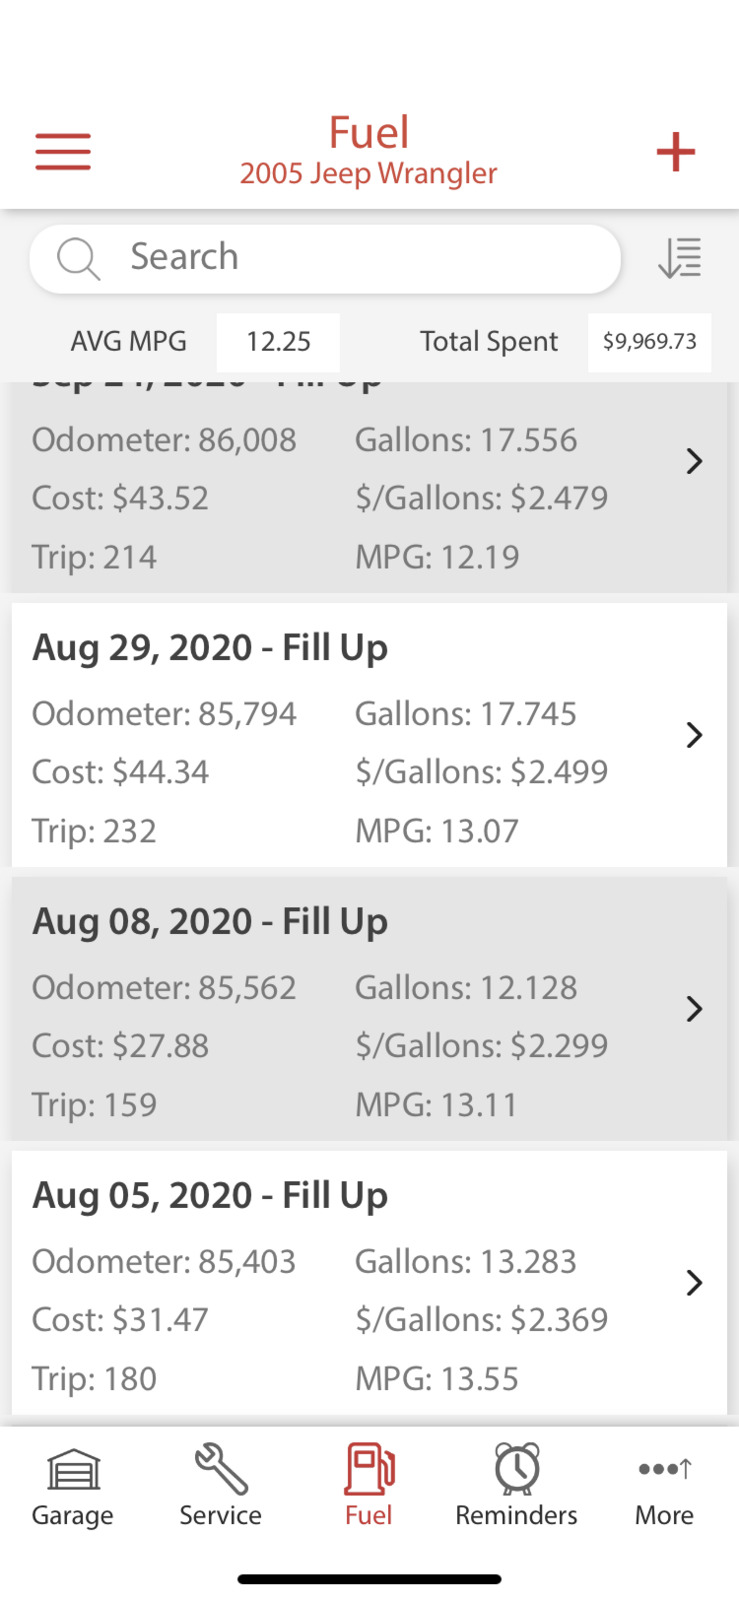Tap the plus icon to add fuel entry
739x1600 pixels.
tap(675, 152)
